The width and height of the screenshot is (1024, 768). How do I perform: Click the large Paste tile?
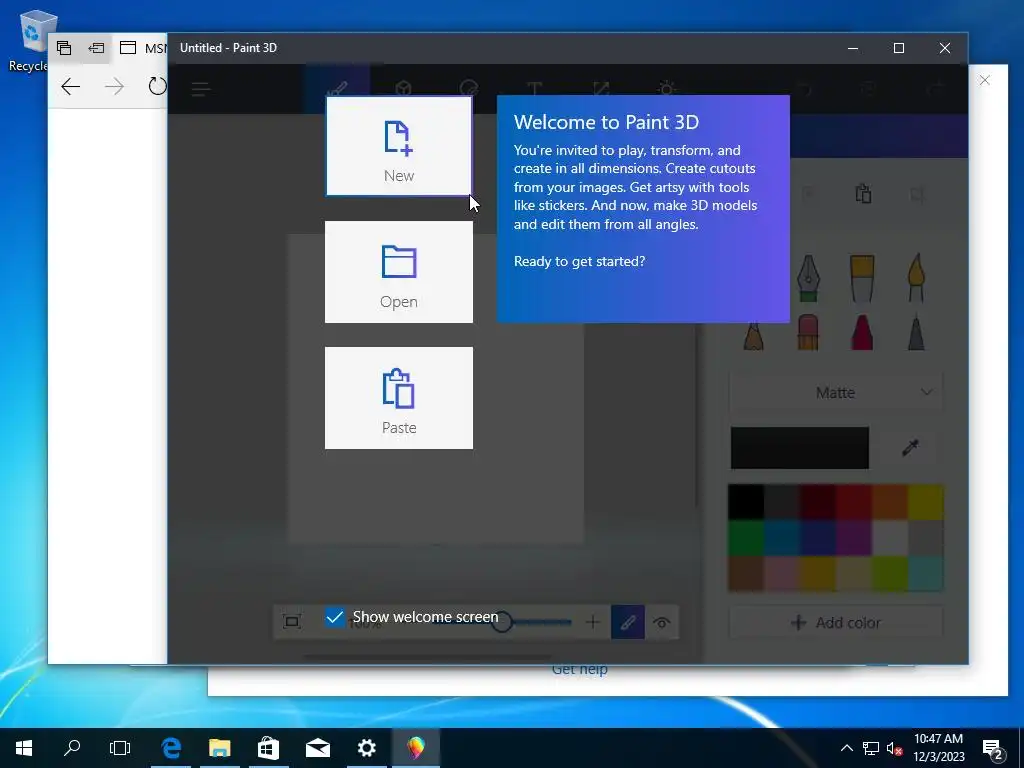click(x=399, y=398)
